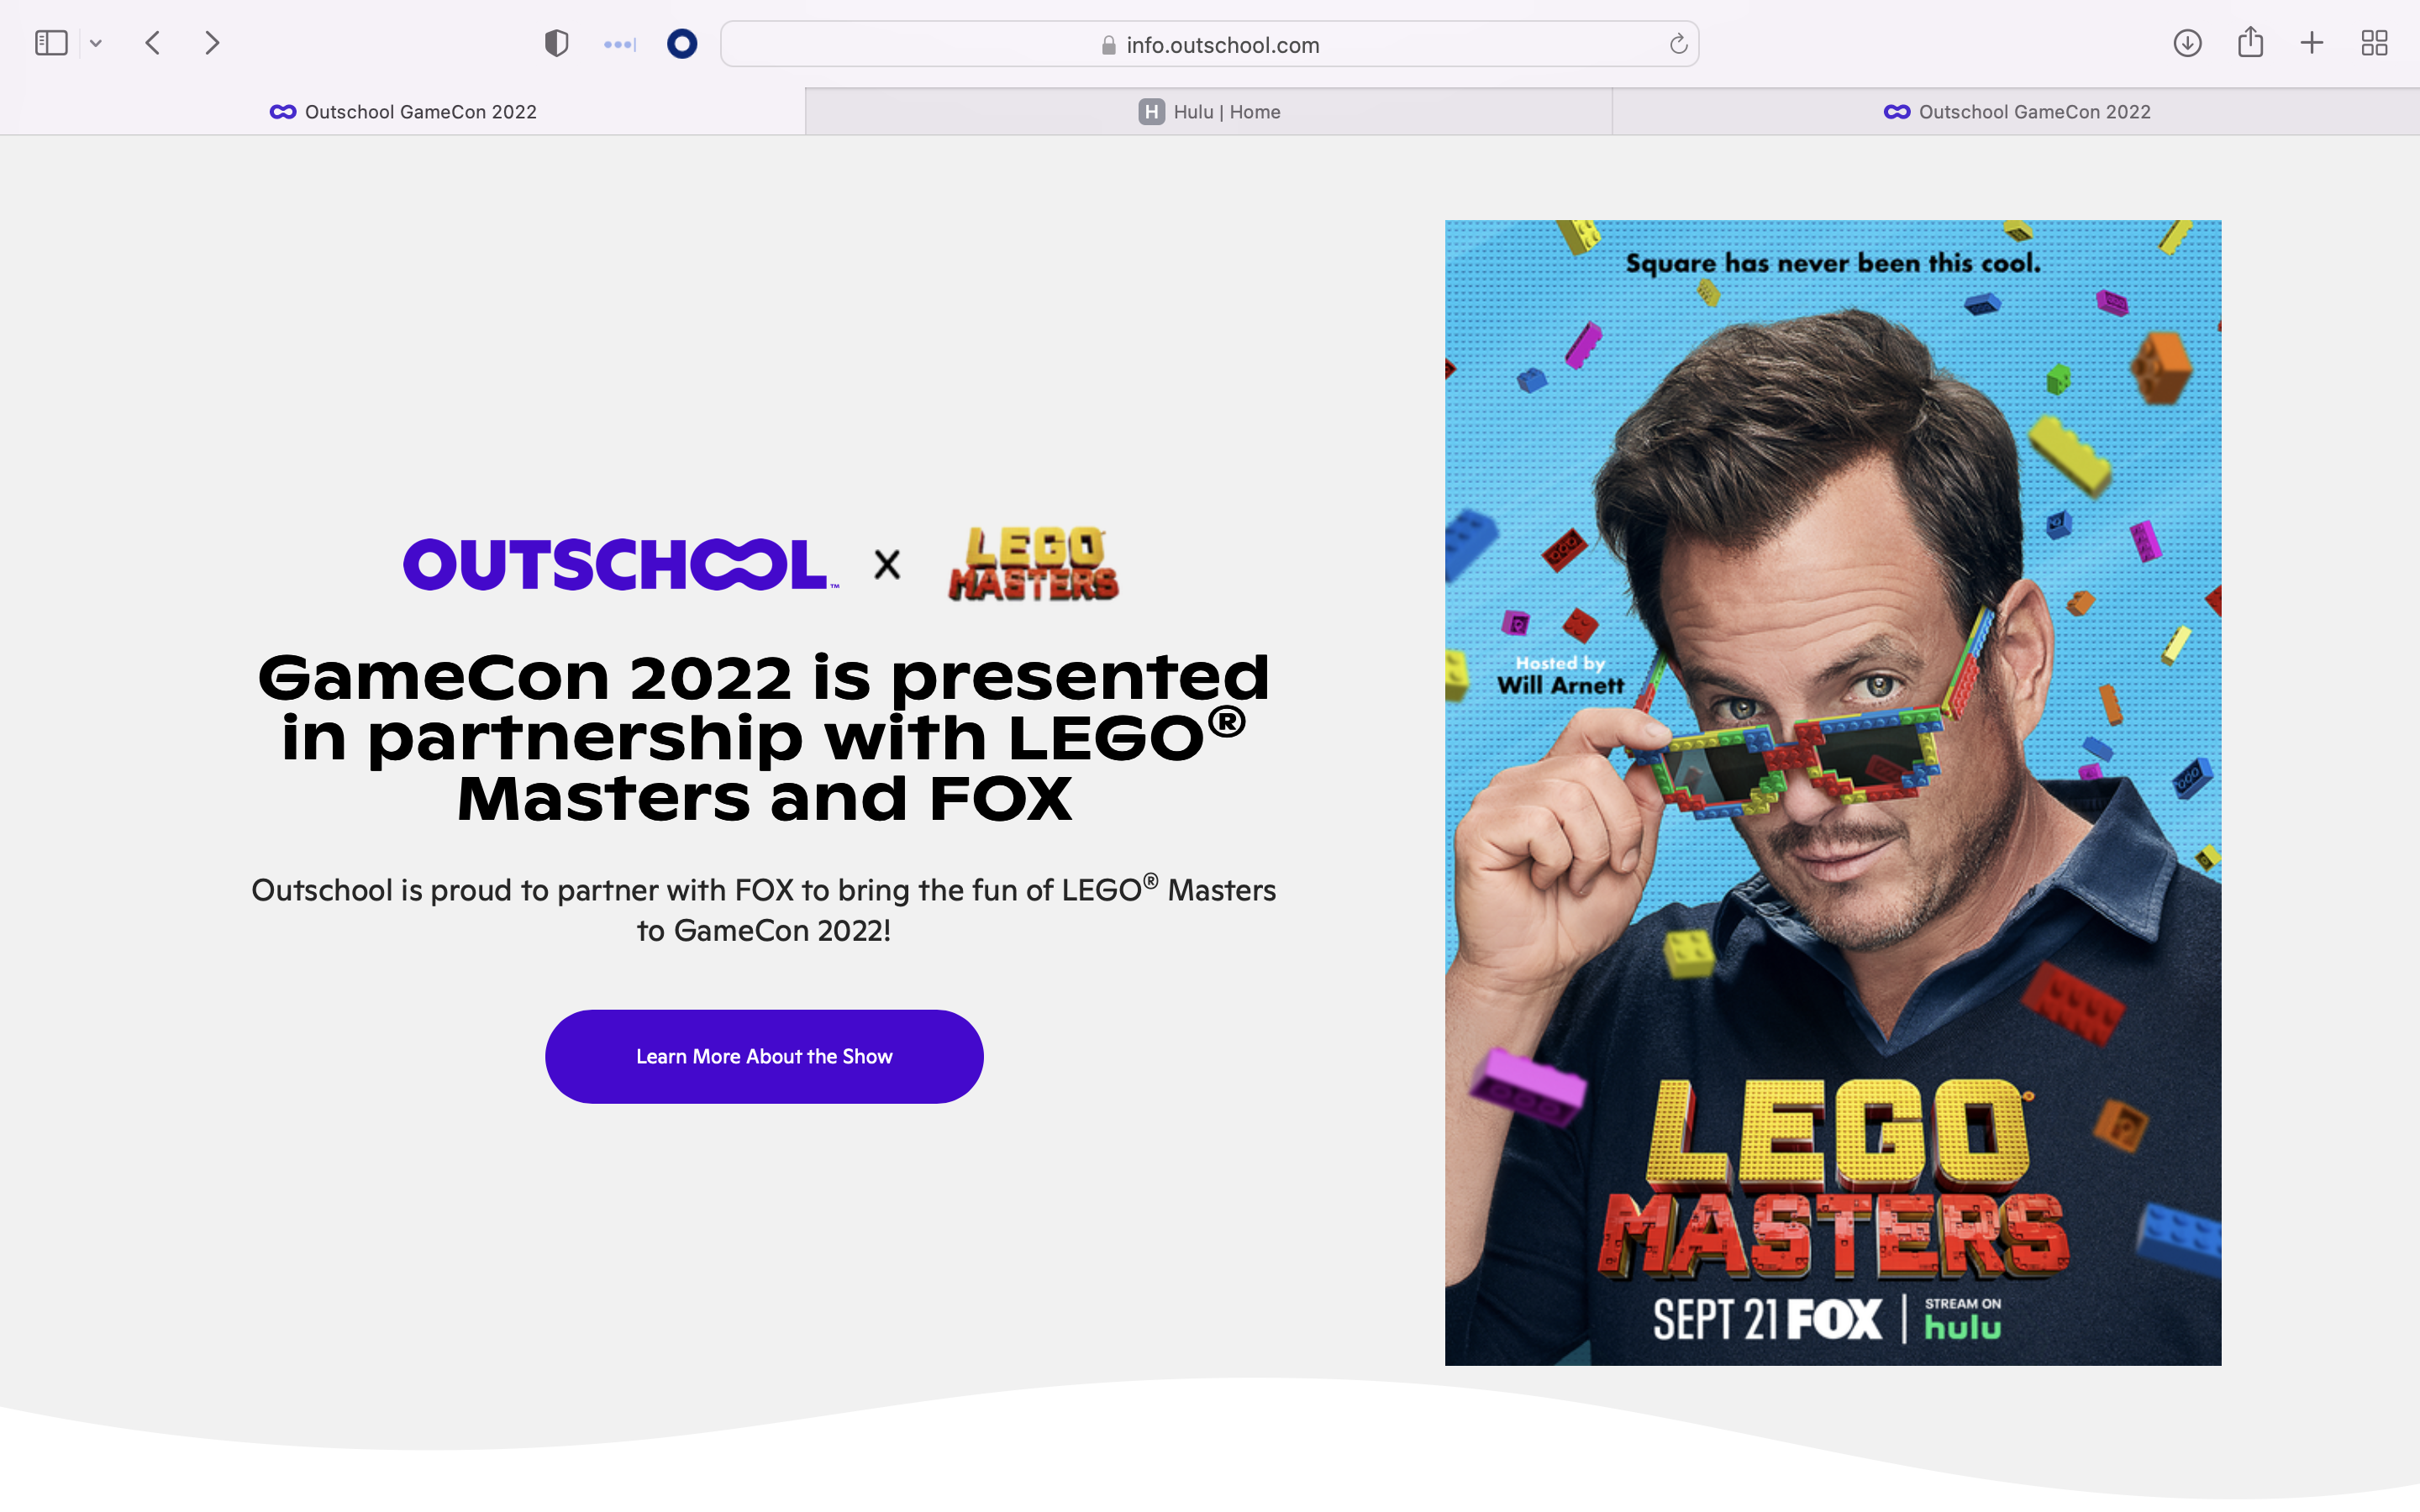Select the first Outschool GameCon 2022 tab
The width and height of the screenshot is (2420, 1512).
[x=403, y=112]
